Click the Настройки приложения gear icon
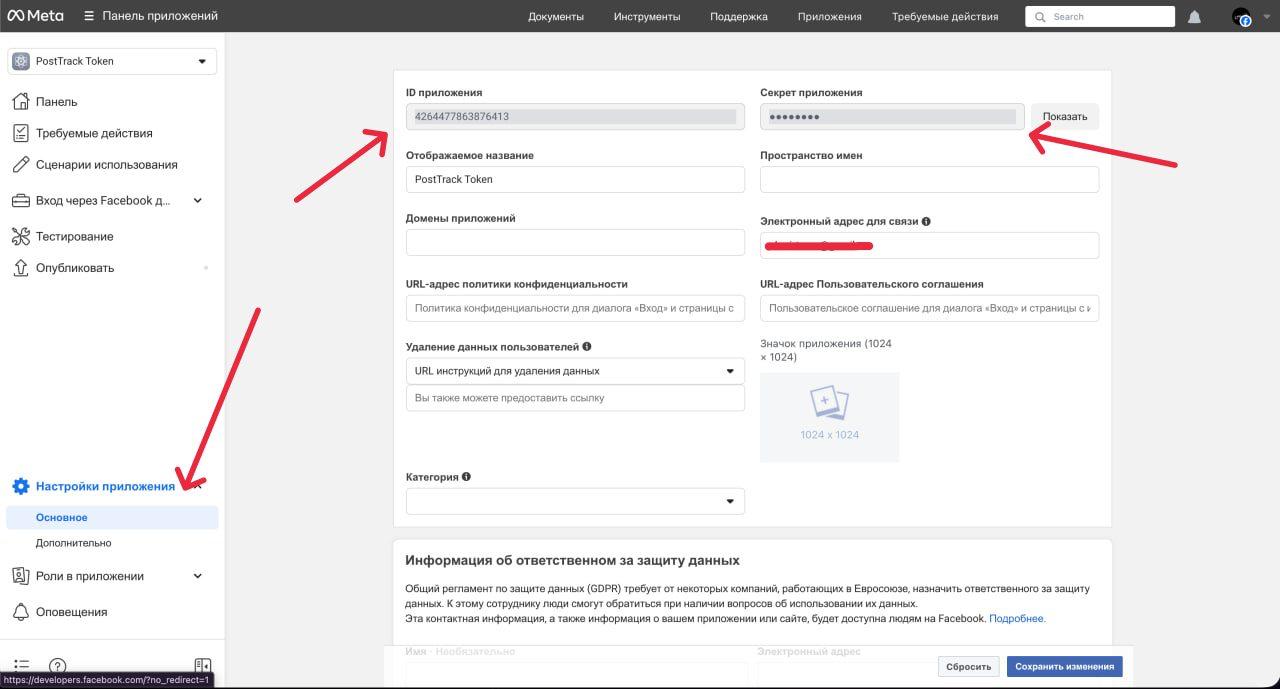1280x689 pixels. [x=20, y=486]
